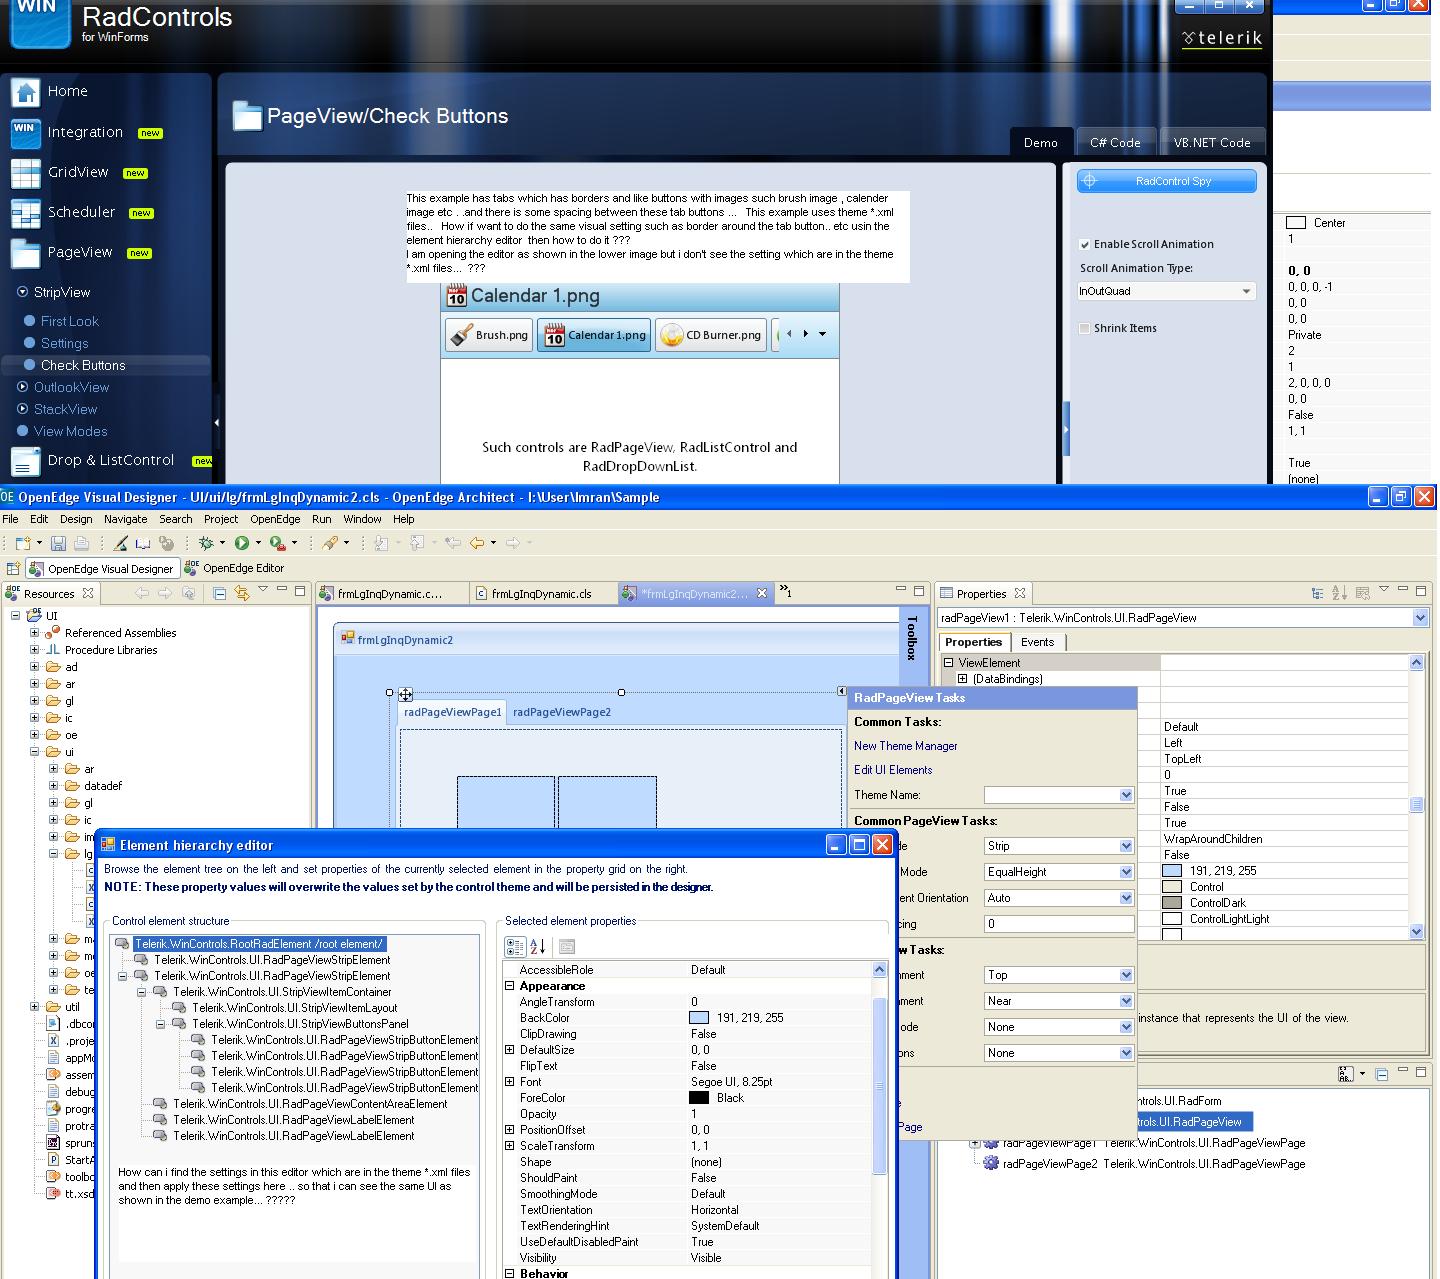Click Categorized button in Element hierarchy editor
This screenshot has width=1440, height=1279.
(515, 947)
